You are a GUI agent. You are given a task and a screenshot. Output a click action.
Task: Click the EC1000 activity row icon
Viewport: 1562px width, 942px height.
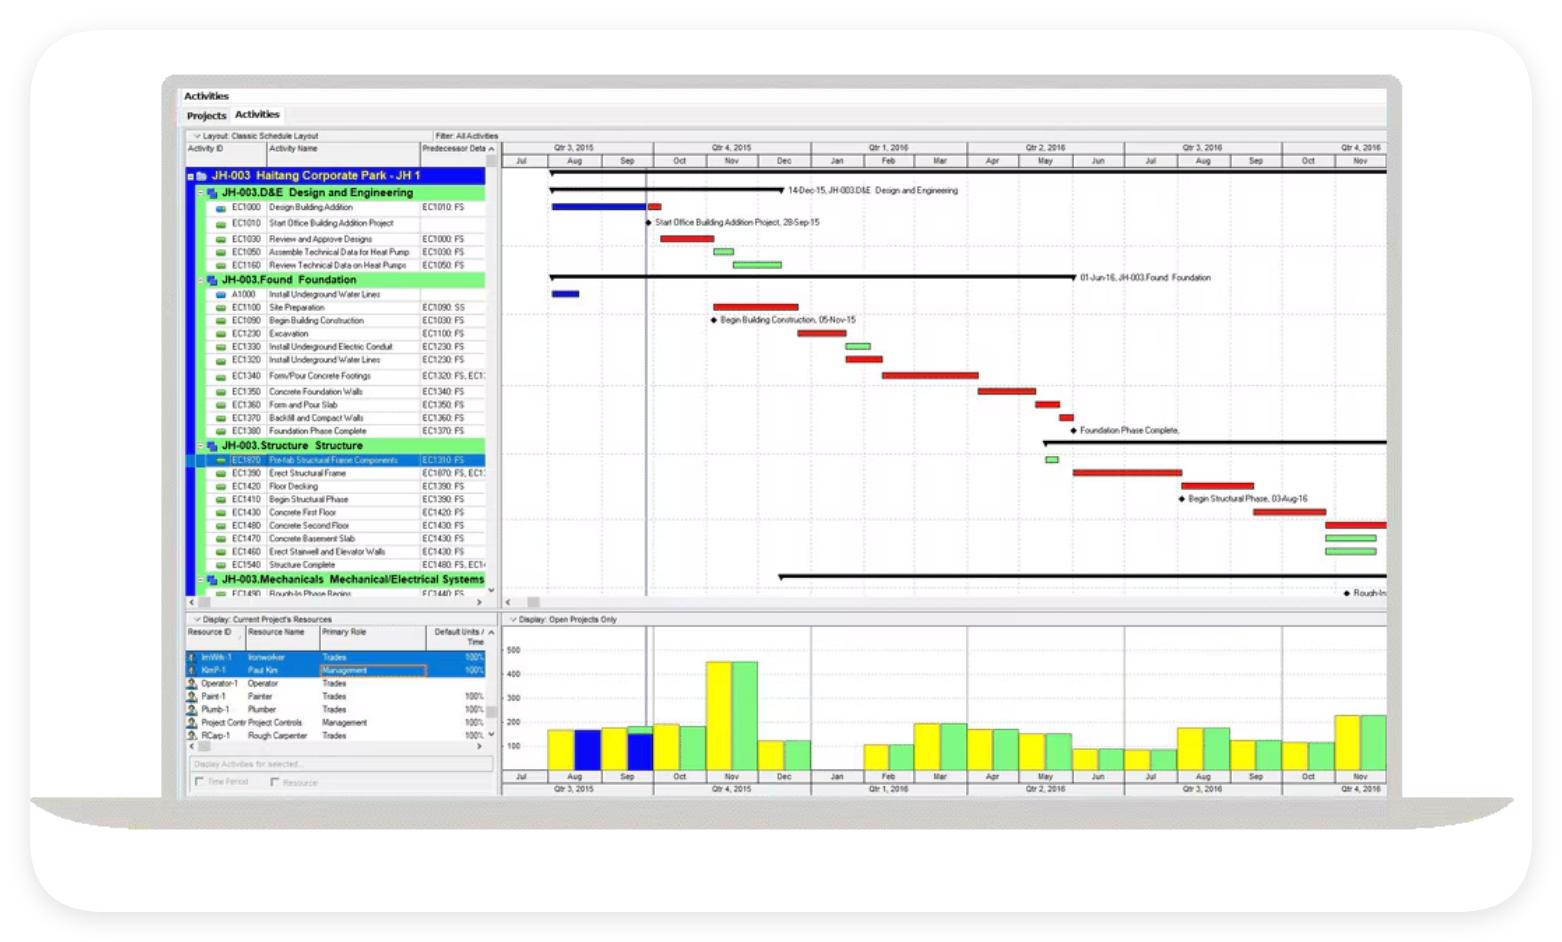point(221,208)
